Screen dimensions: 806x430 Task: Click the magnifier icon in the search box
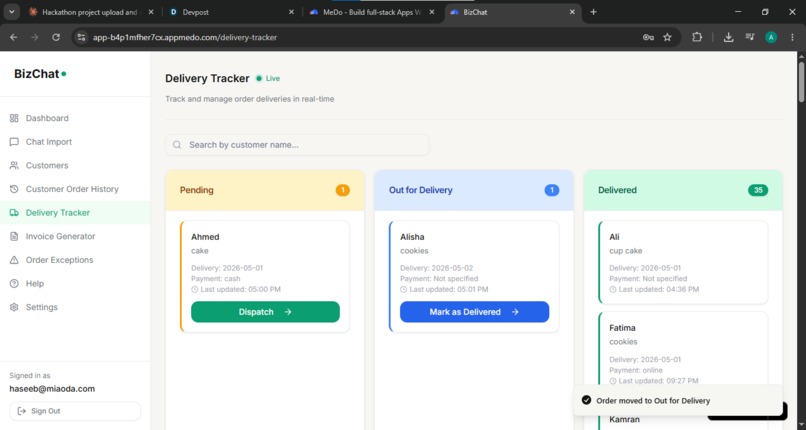(x=177, y=145)
